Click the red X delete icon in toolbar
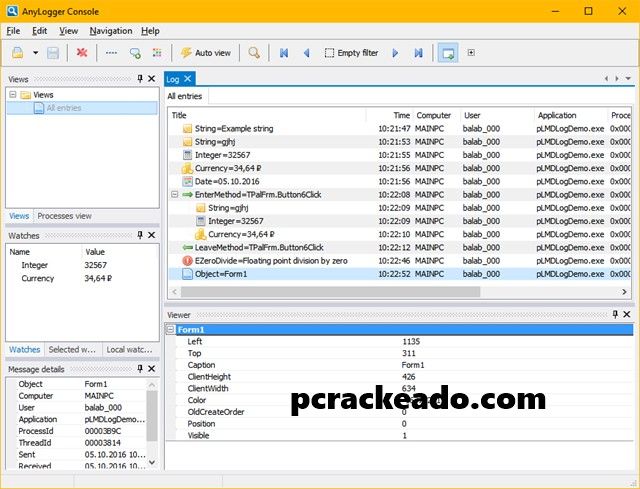 click(x=82, y=52)
